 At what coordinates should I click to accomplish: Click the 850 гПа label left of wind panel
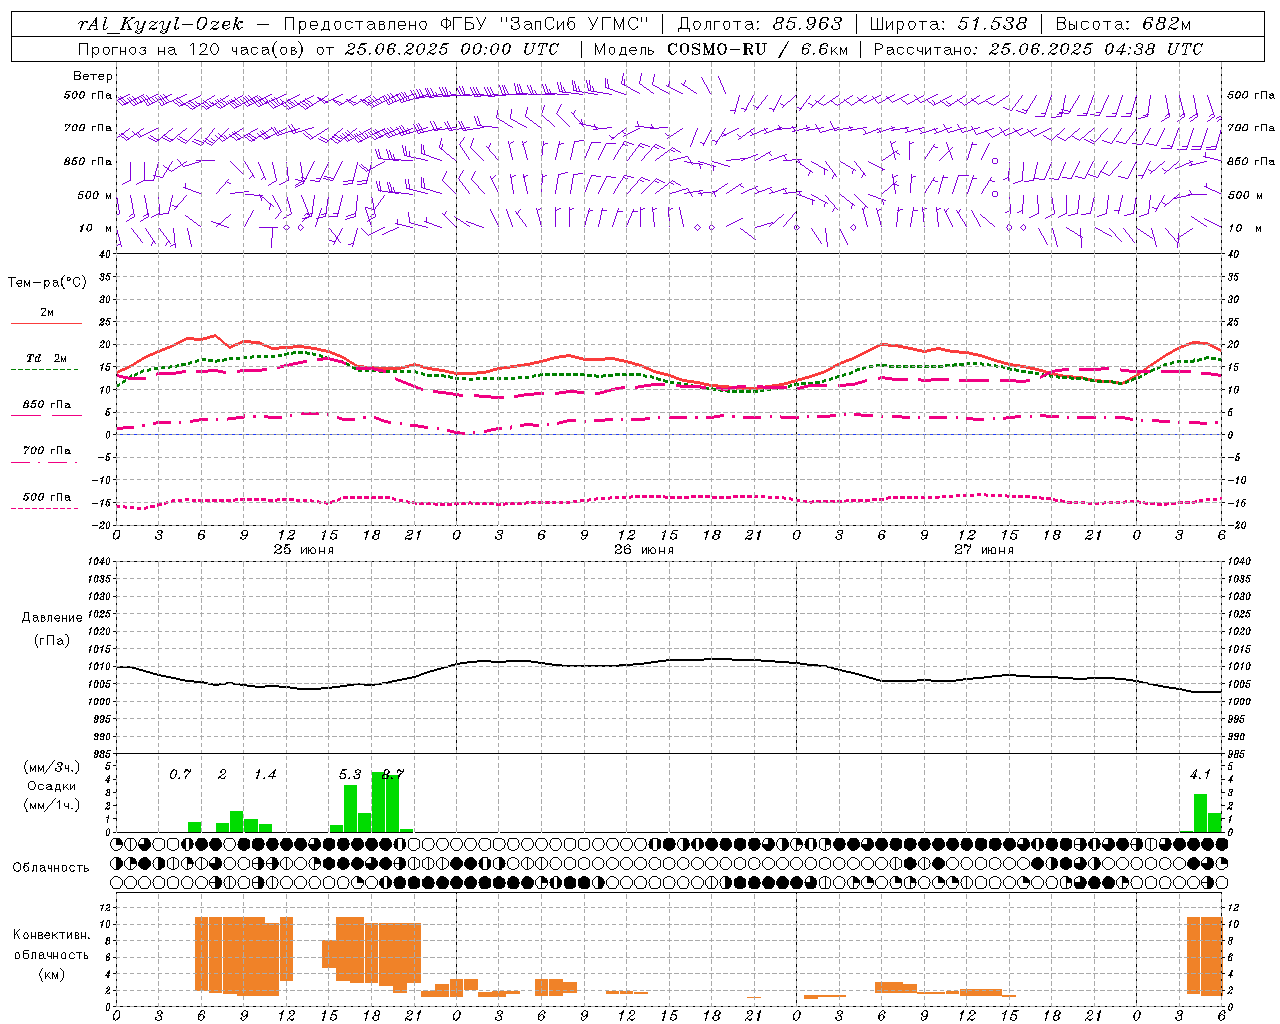click(x=89, y=161)
